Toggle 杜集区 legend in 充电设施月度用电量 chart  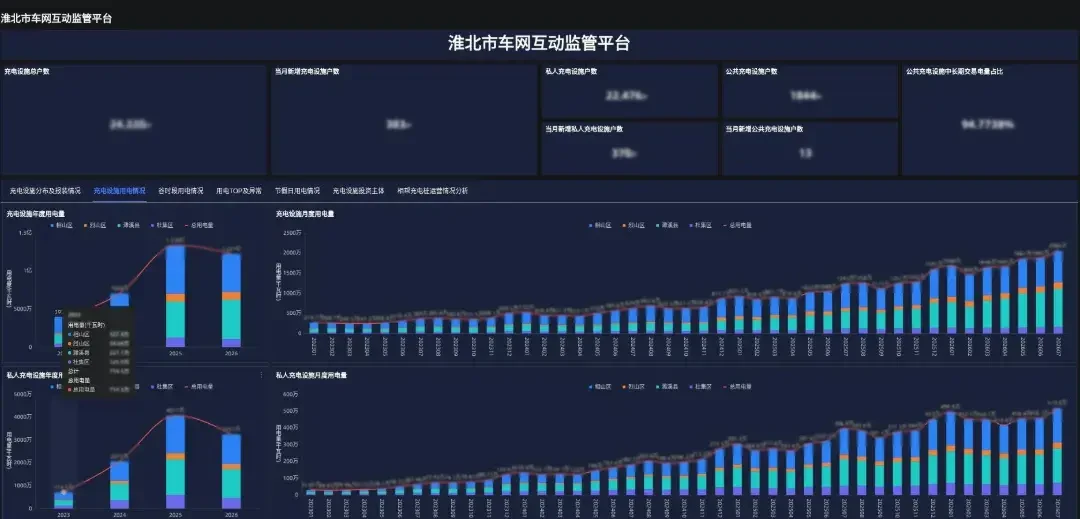point(701,225)
